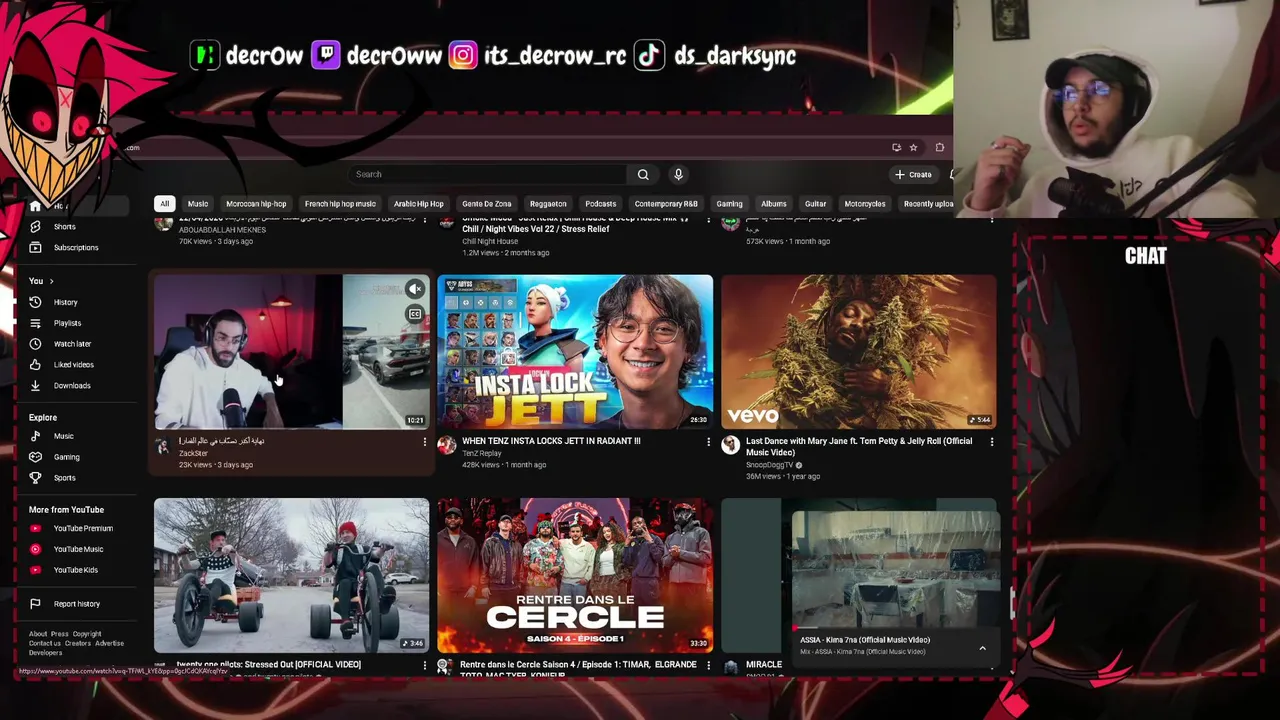Open options menu for Rentre dans le Cercle

[x=708, y=665]
